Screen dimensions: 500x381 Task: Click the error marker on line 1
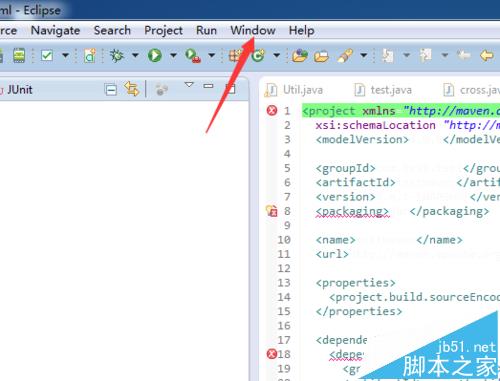point(272,110)
